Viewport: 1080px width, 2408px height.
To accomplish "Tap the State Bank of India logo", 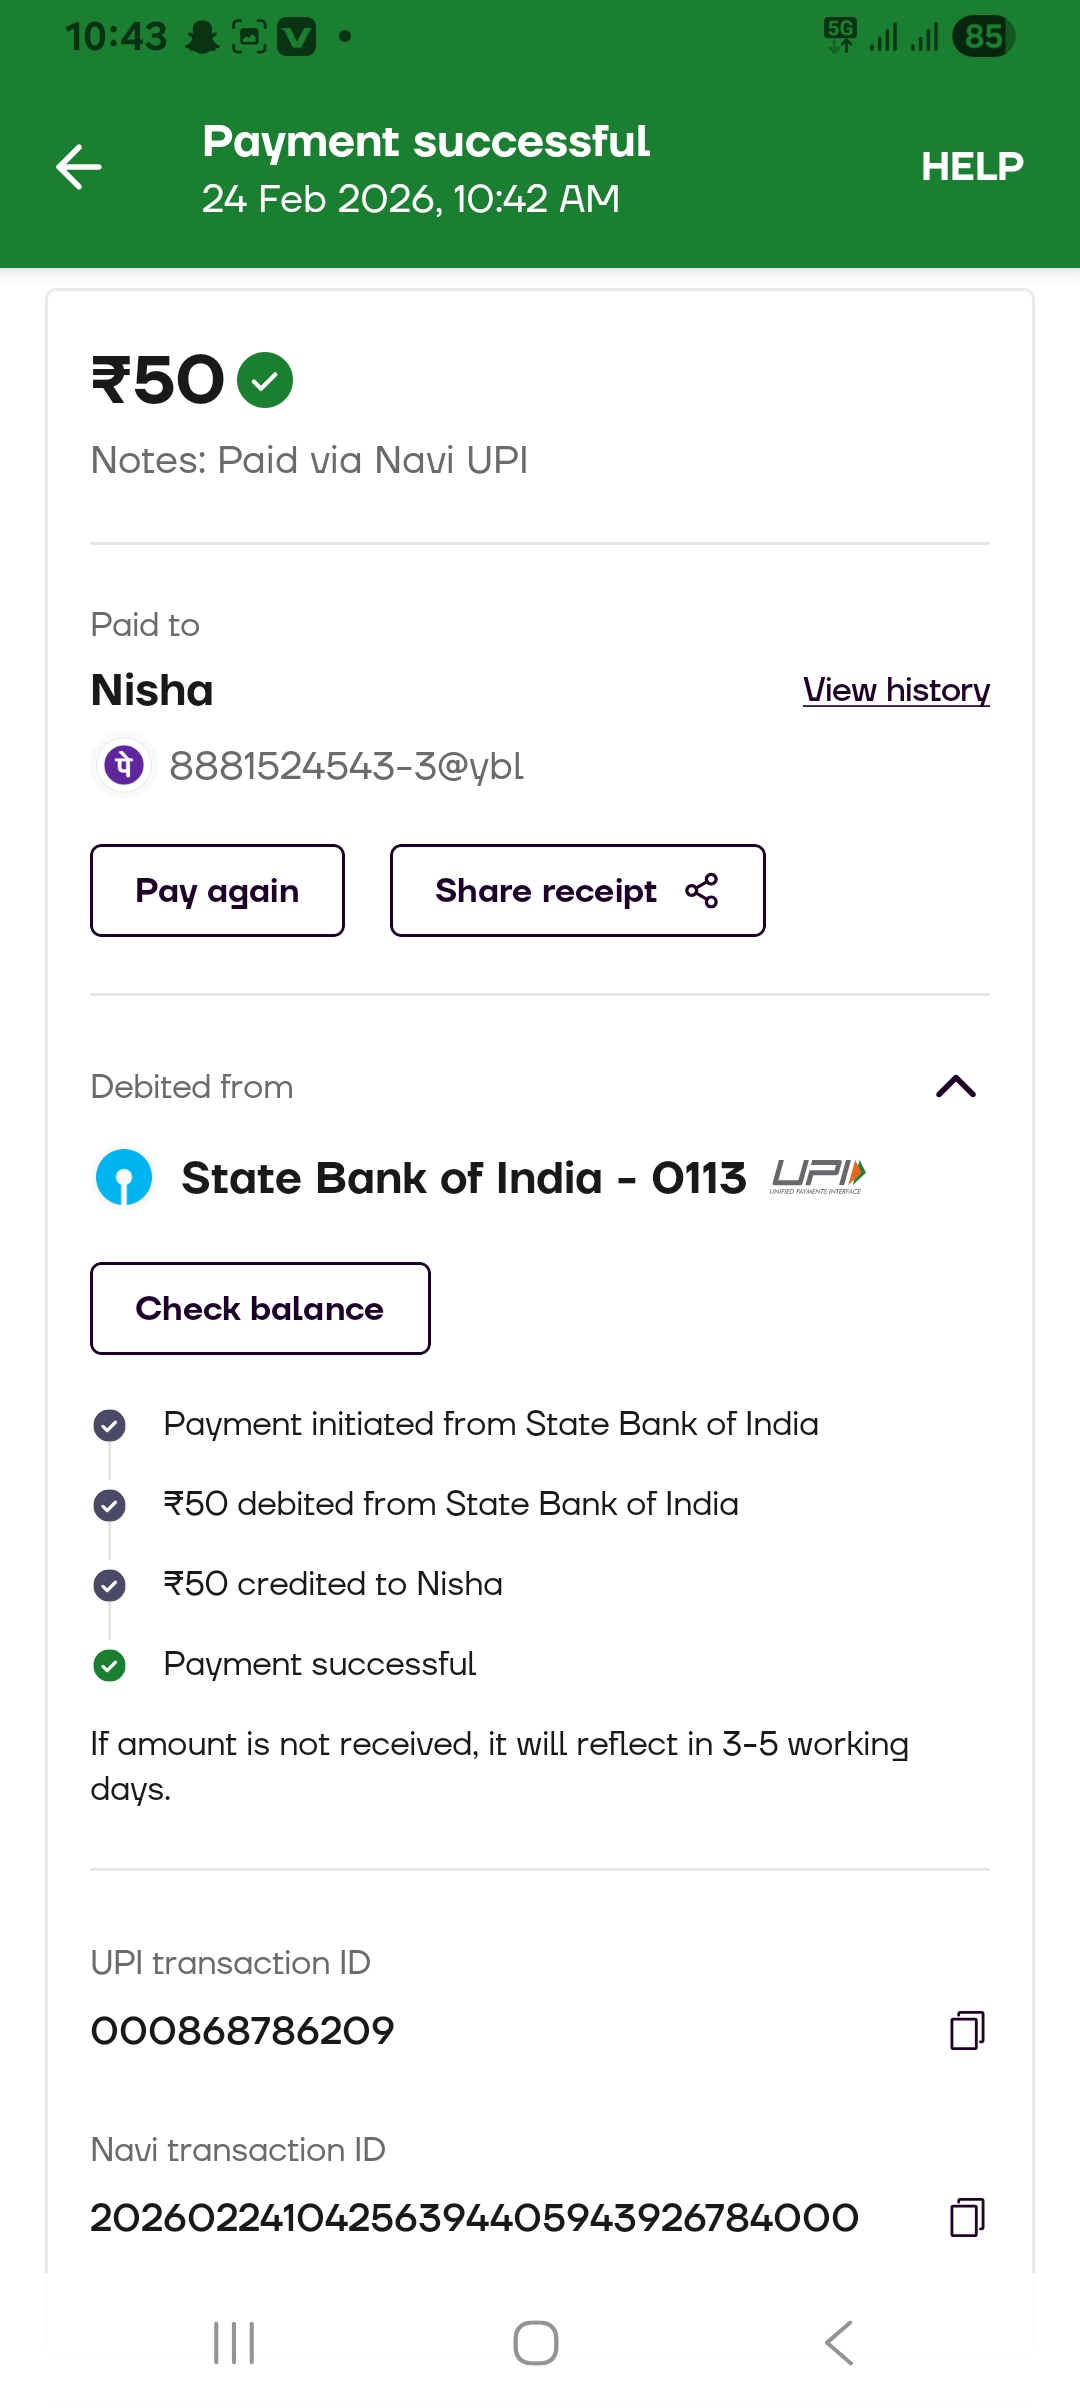I will 124,1177.
